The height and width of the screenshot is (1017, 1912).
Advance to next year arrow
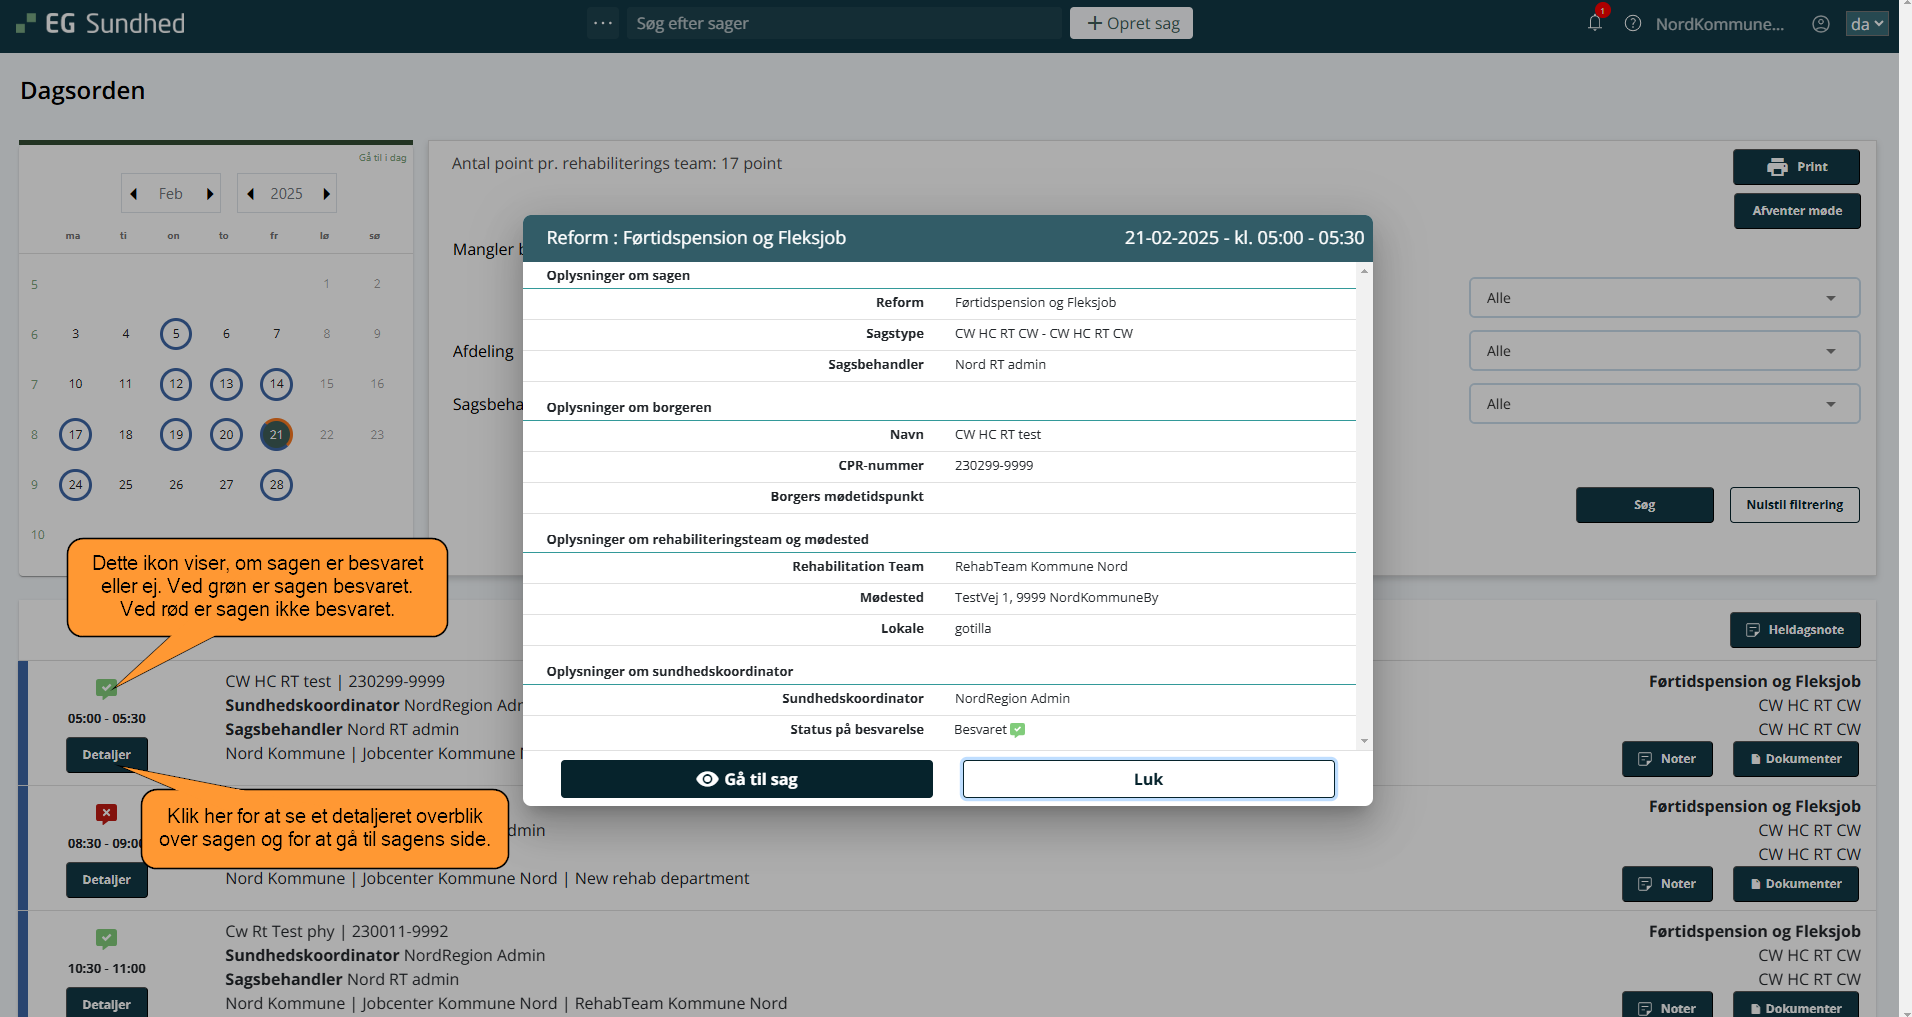(326, 194)
